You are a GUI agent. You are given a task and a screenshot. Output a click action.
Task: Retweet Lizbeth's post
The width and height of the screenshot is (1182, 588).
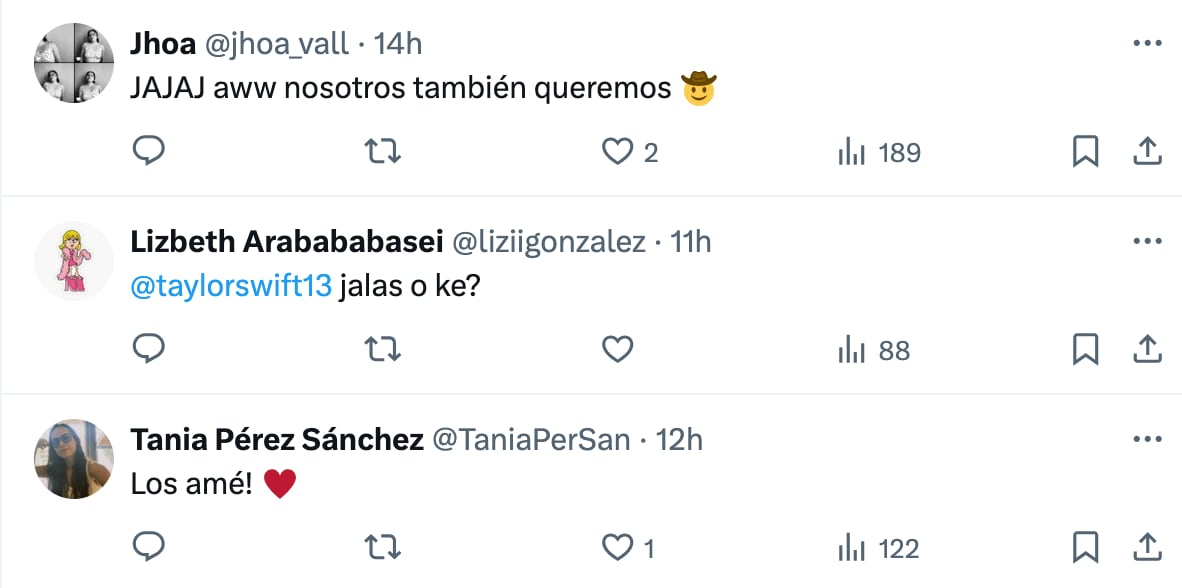(382, 349)
